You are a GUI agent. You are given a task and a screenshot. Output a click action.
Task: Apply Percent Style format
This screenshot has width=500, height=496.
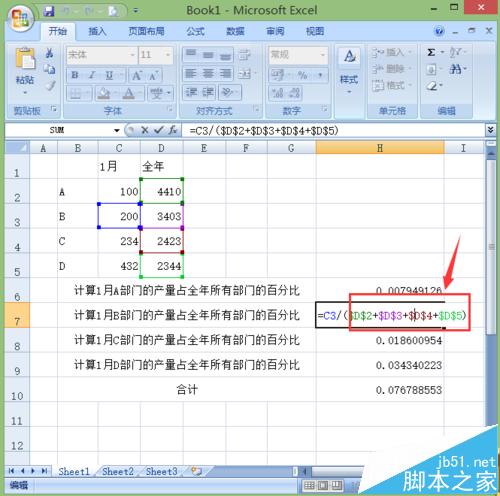302,75
